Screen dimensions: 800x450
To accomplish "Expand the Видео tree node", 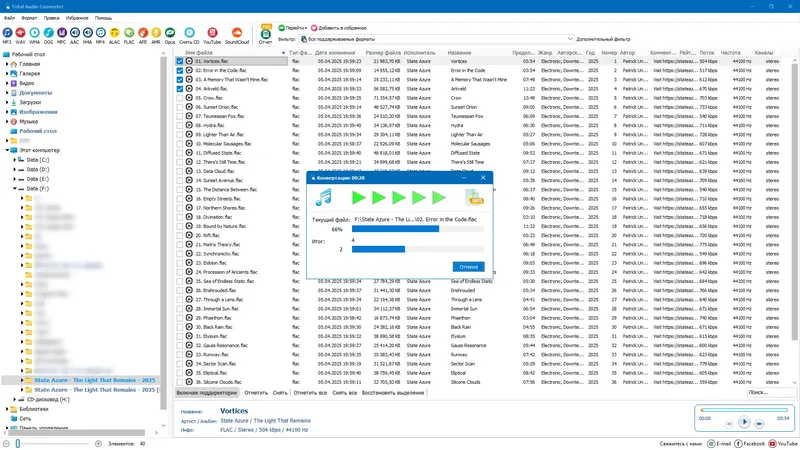I will point(7,83).
